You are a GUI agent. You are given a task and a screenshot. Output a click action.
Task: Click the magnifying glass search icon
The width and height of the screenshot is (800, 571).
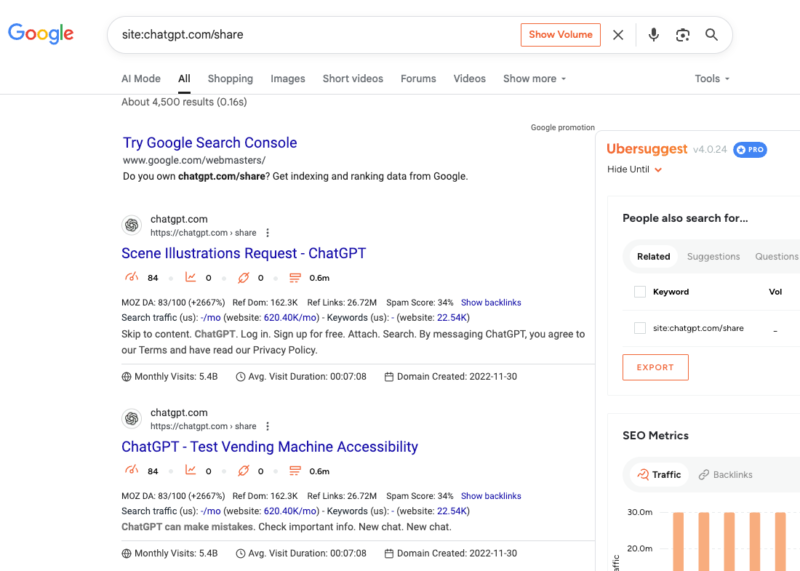(x=711, y=35)
